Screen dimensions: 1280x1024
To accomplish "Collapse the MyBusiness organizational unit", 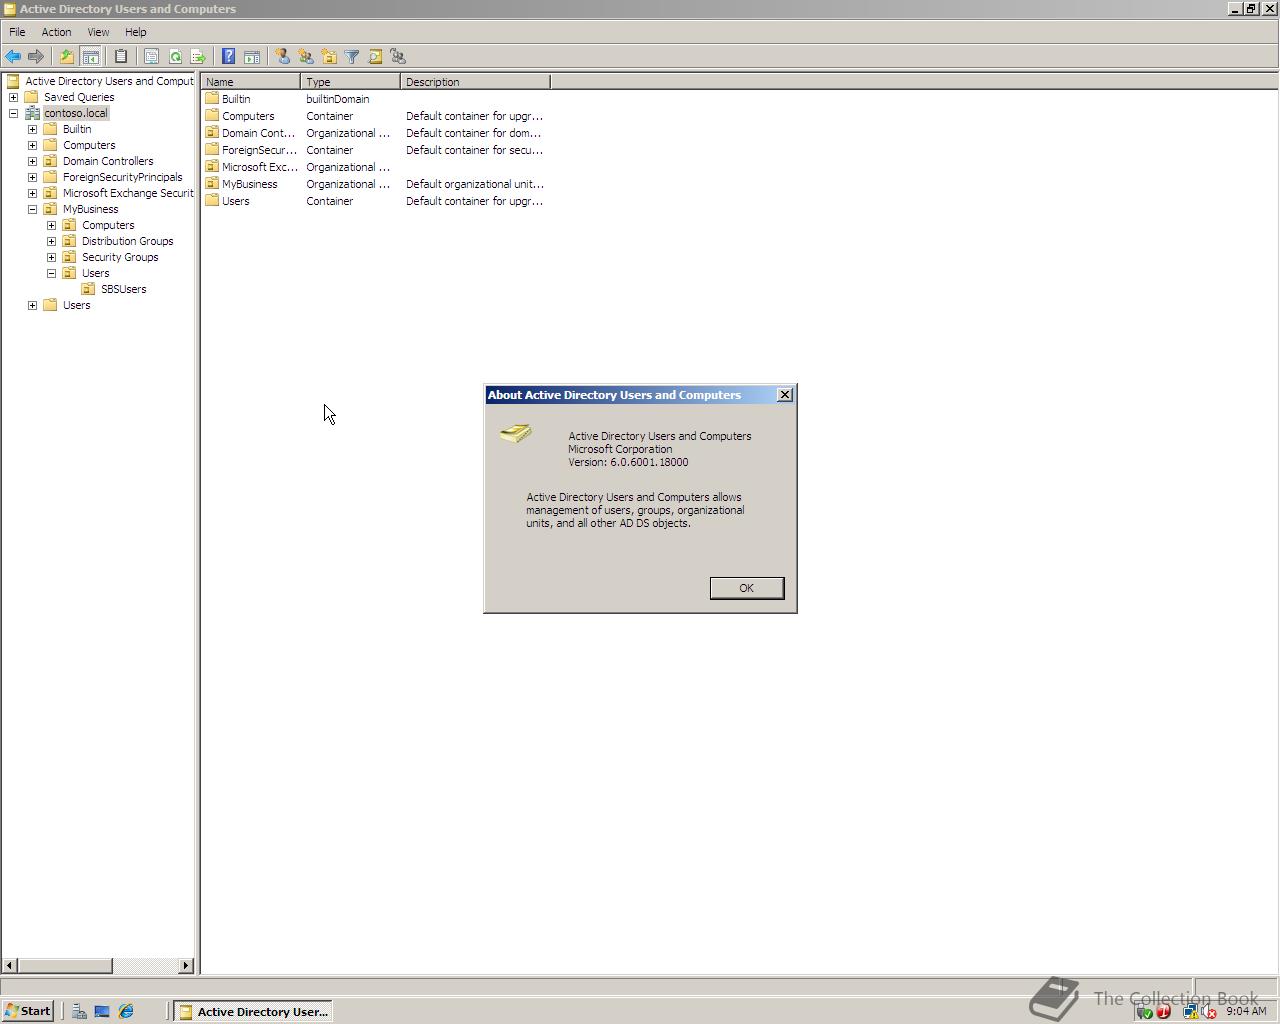I will pyautogui.click(x=32, y=209).
